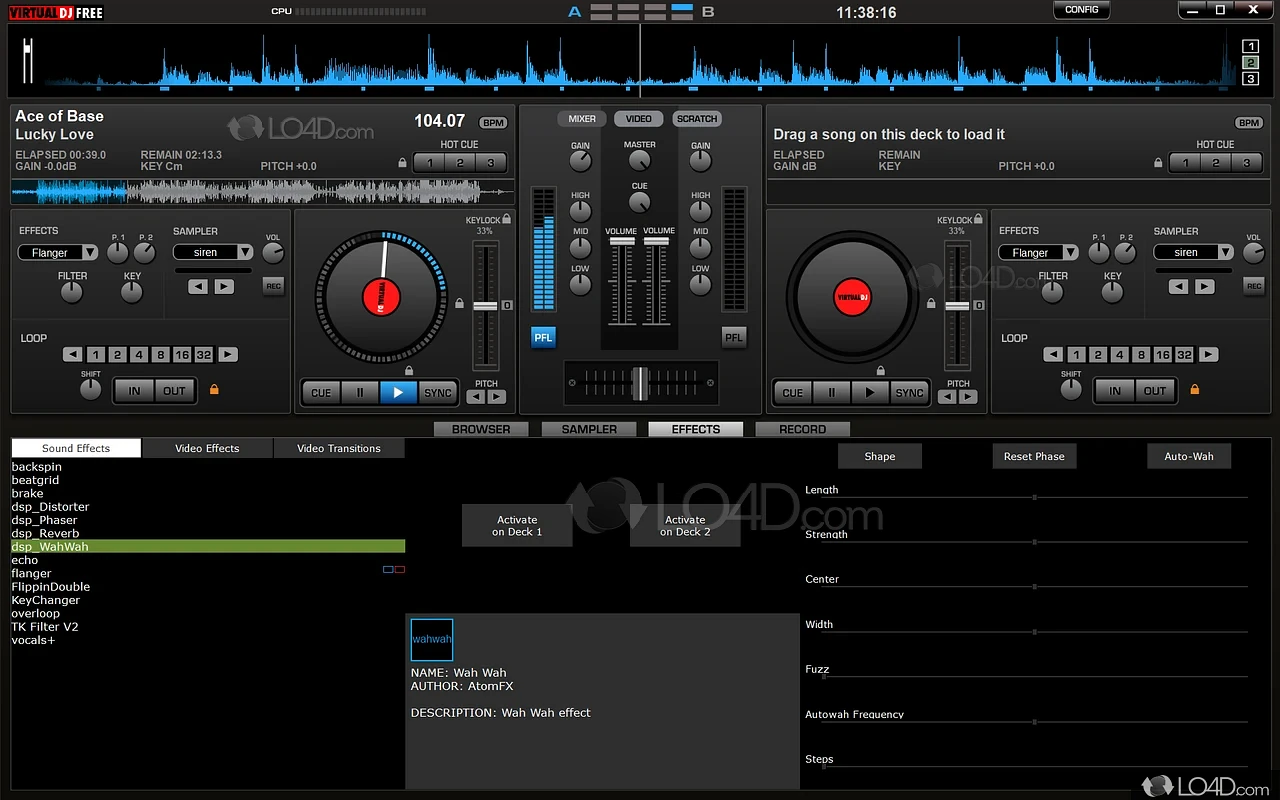
Task: Sync deck B tempo
Action: tap(909, 393)
